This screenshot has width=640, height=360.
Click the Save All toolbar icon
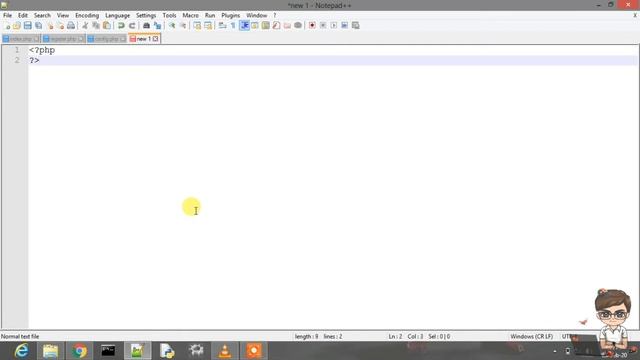click(x=38, y=25)
